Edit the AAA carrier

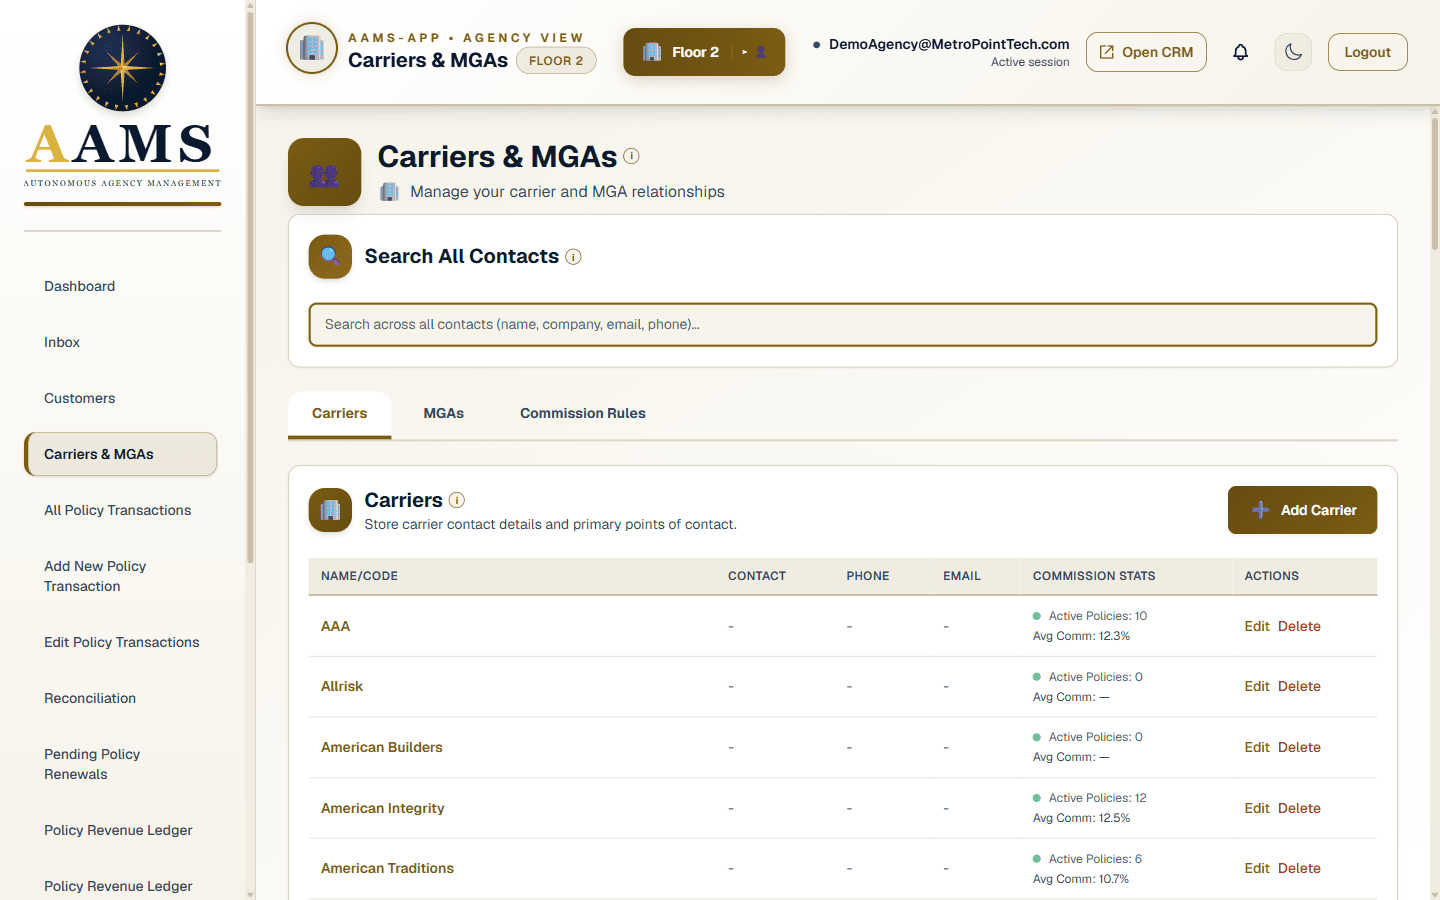pos(1256,627)
